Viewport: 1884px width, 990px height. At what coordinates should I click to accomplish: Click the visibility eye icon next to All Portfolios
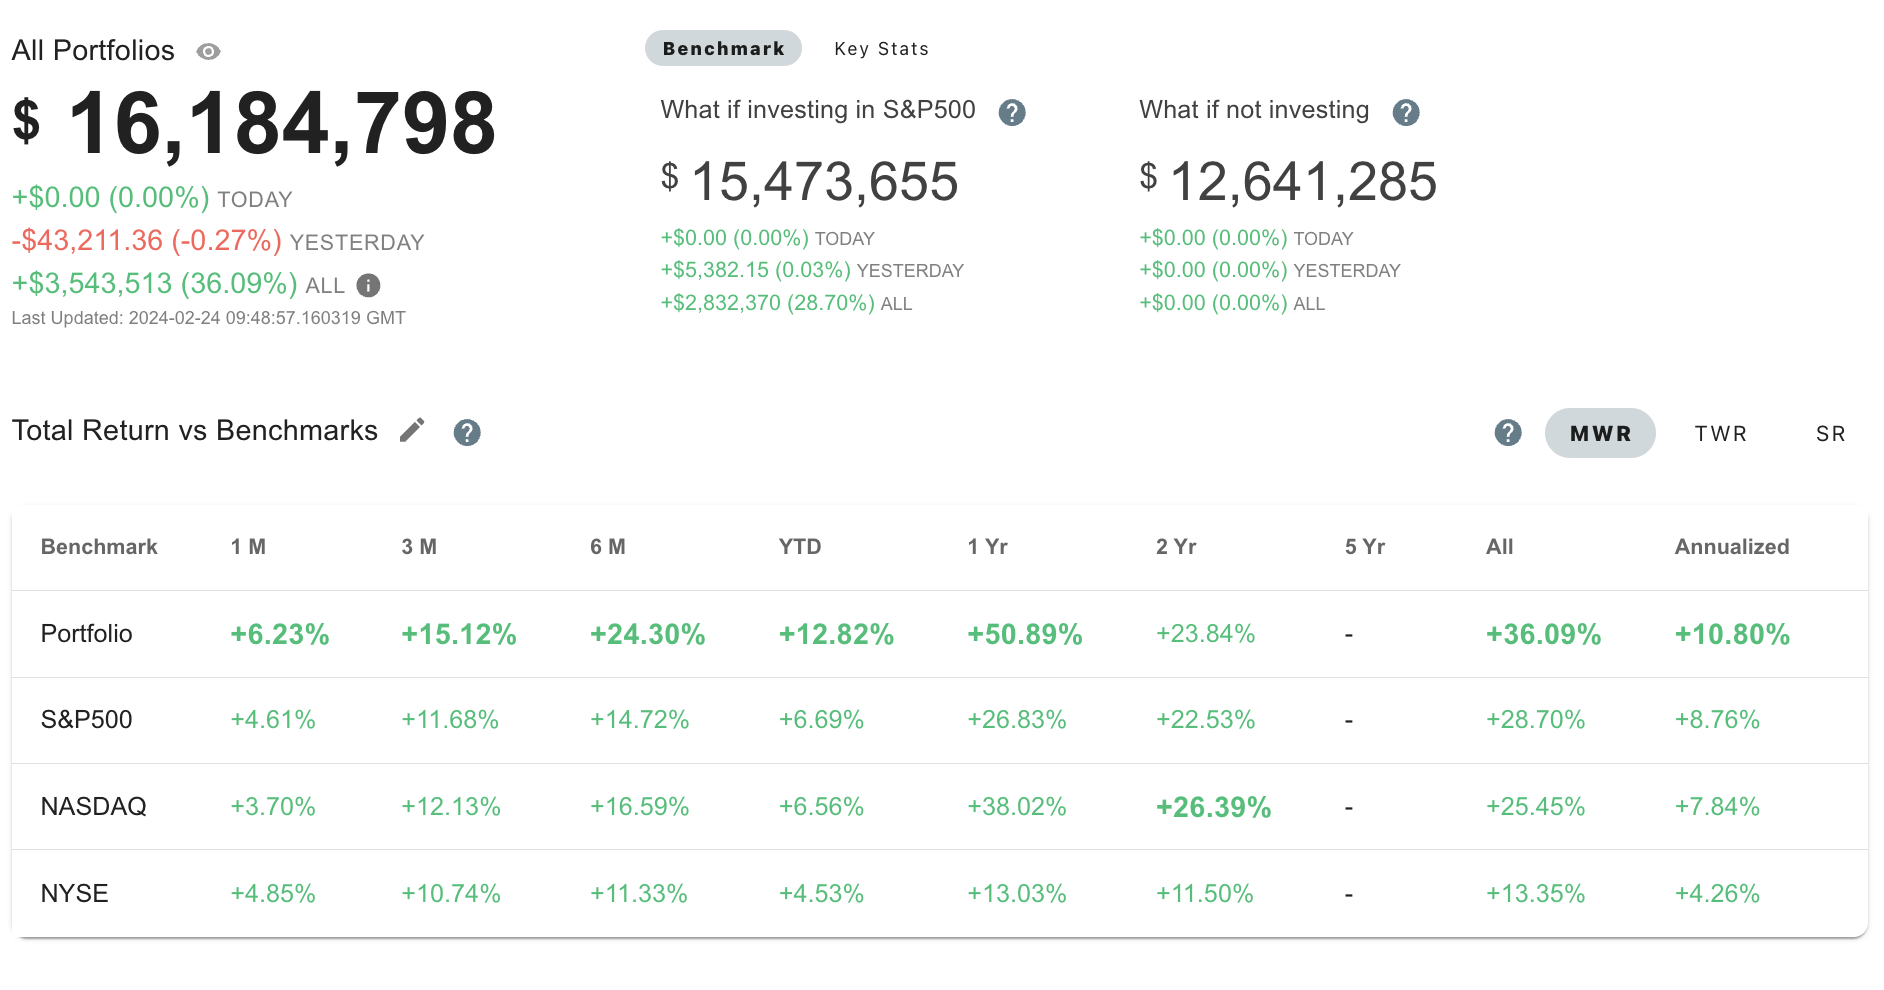point(208,50)
